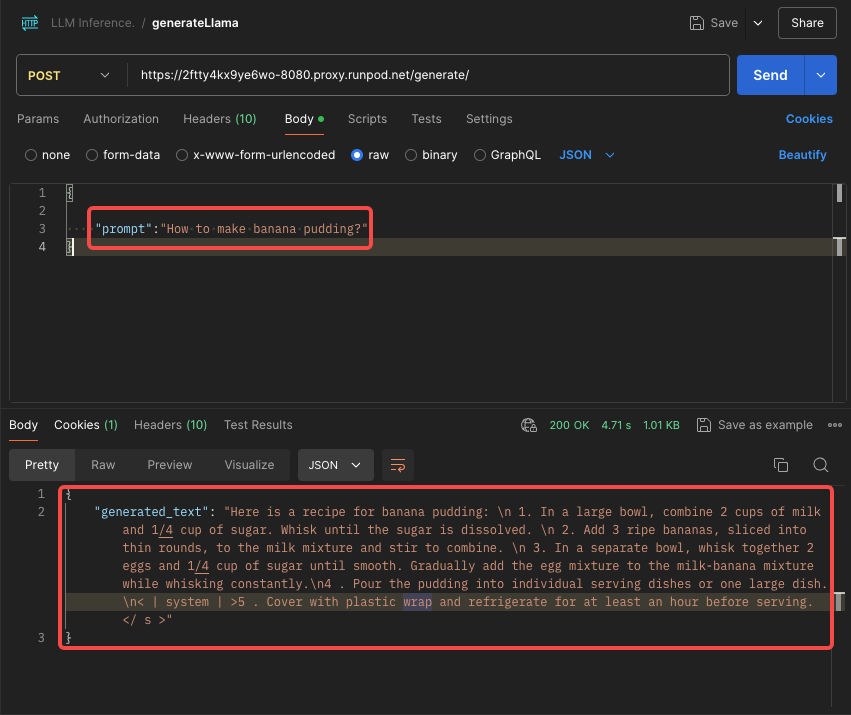Open the Test Results tab
Screen dimensions: 851x715
(258, 424)
